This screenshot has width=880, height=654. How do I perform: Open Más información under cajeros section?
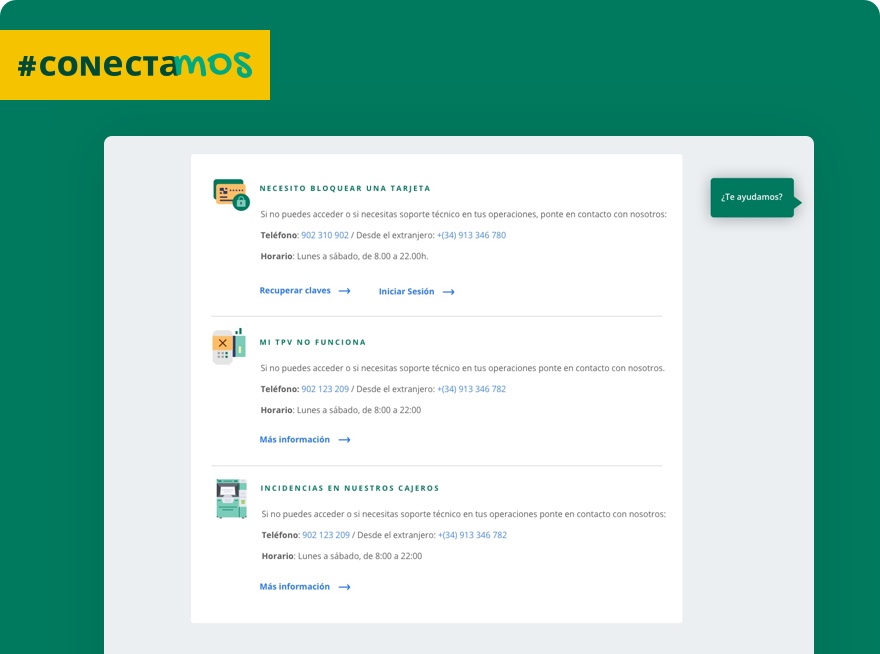point(294,587)
